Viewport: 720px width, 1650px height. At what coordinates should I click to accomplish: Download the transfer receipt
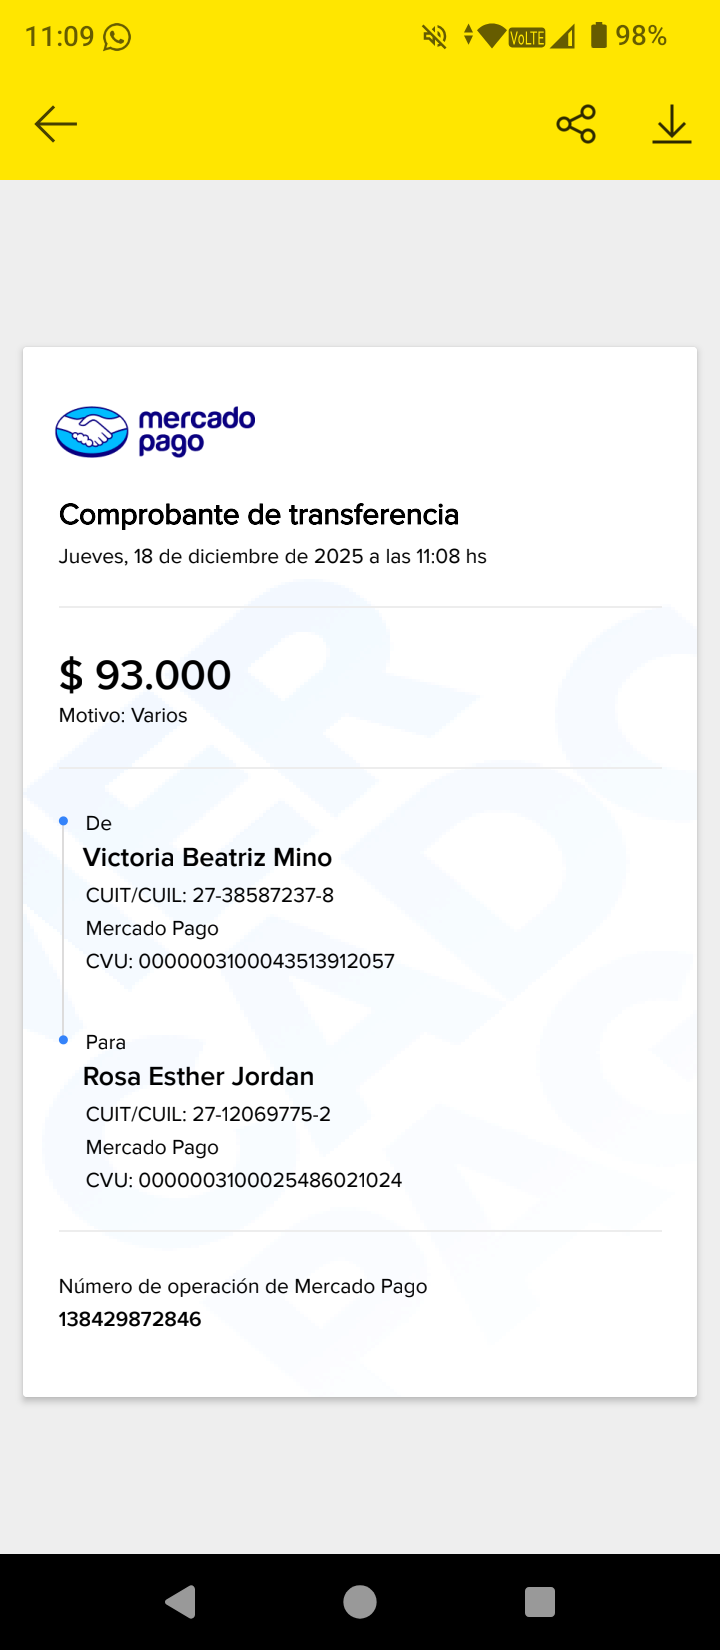coord(672,124)
